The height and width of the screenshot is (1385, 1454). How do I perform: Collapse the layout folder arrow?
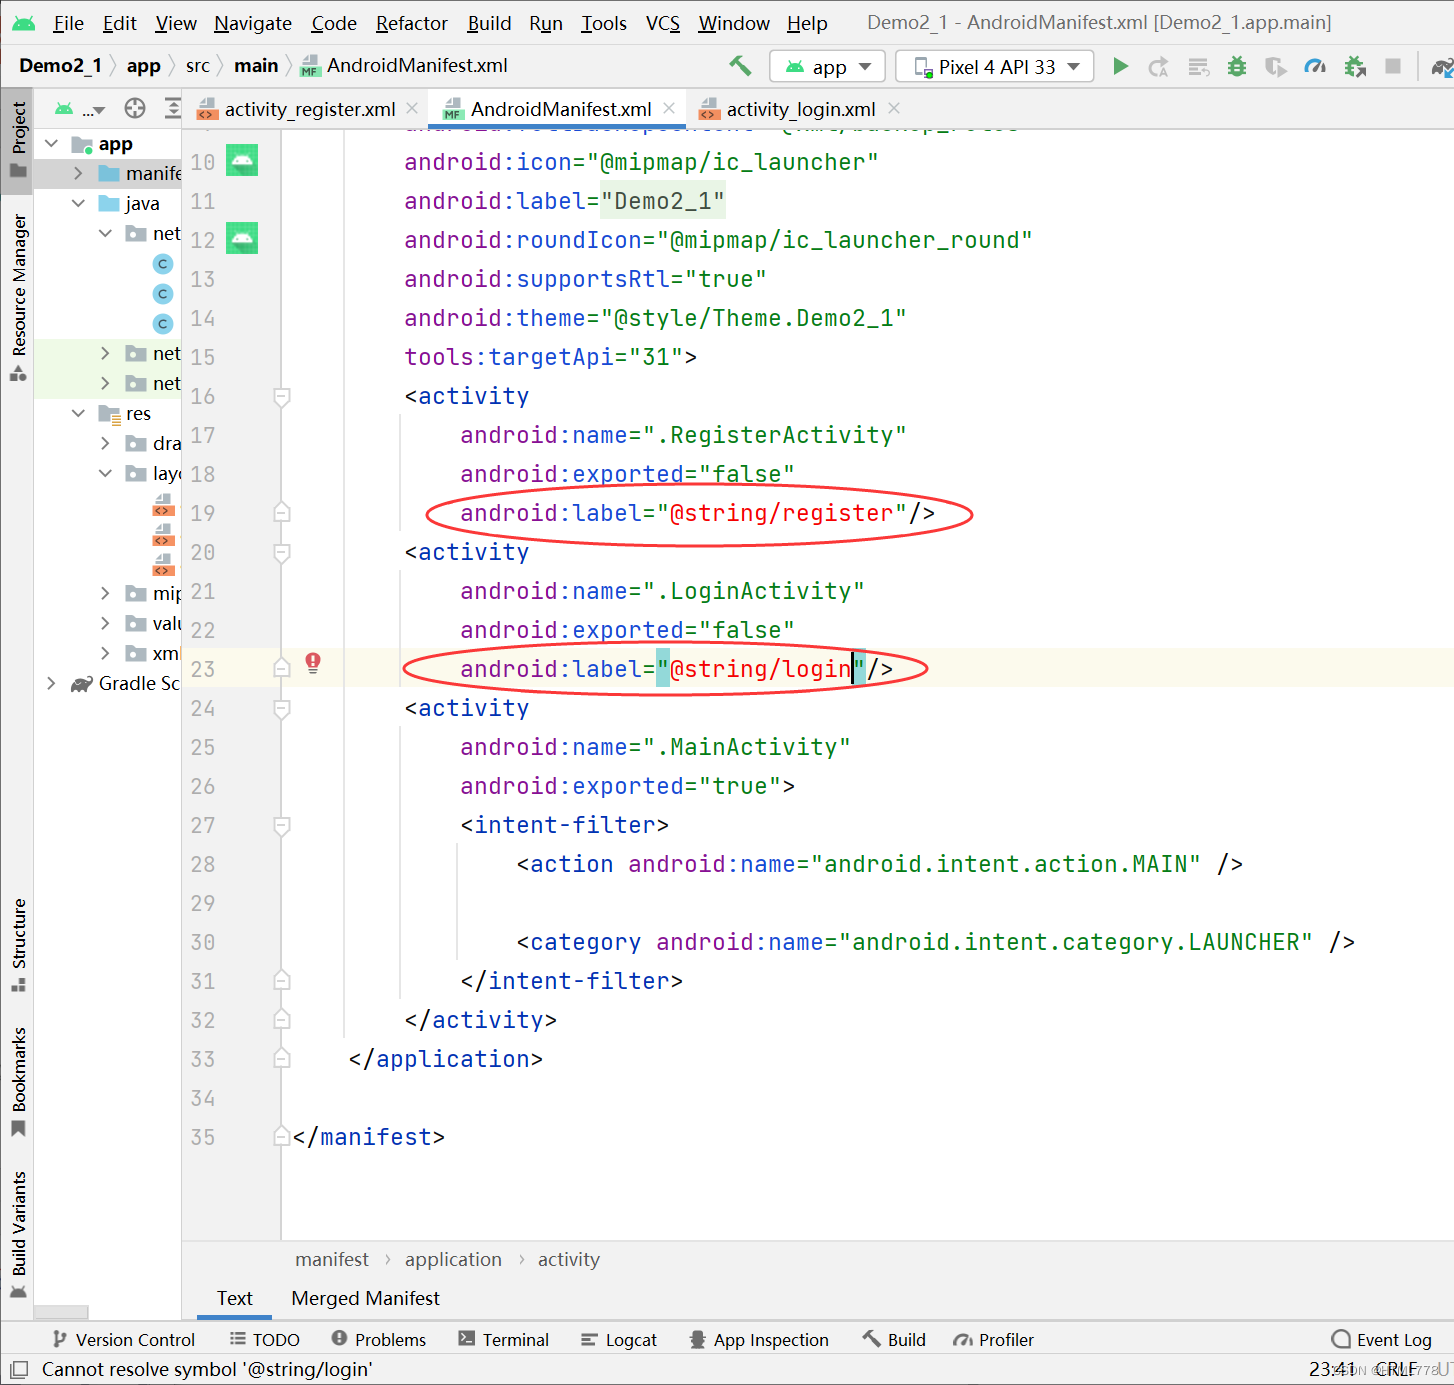106,473
